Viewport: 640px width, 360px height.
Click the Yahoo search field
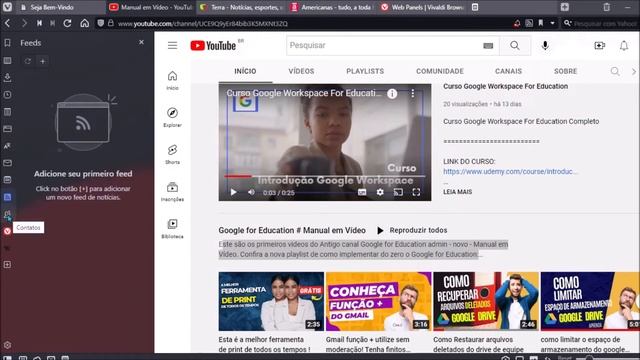pyautogui.click(x=605, y=24)
